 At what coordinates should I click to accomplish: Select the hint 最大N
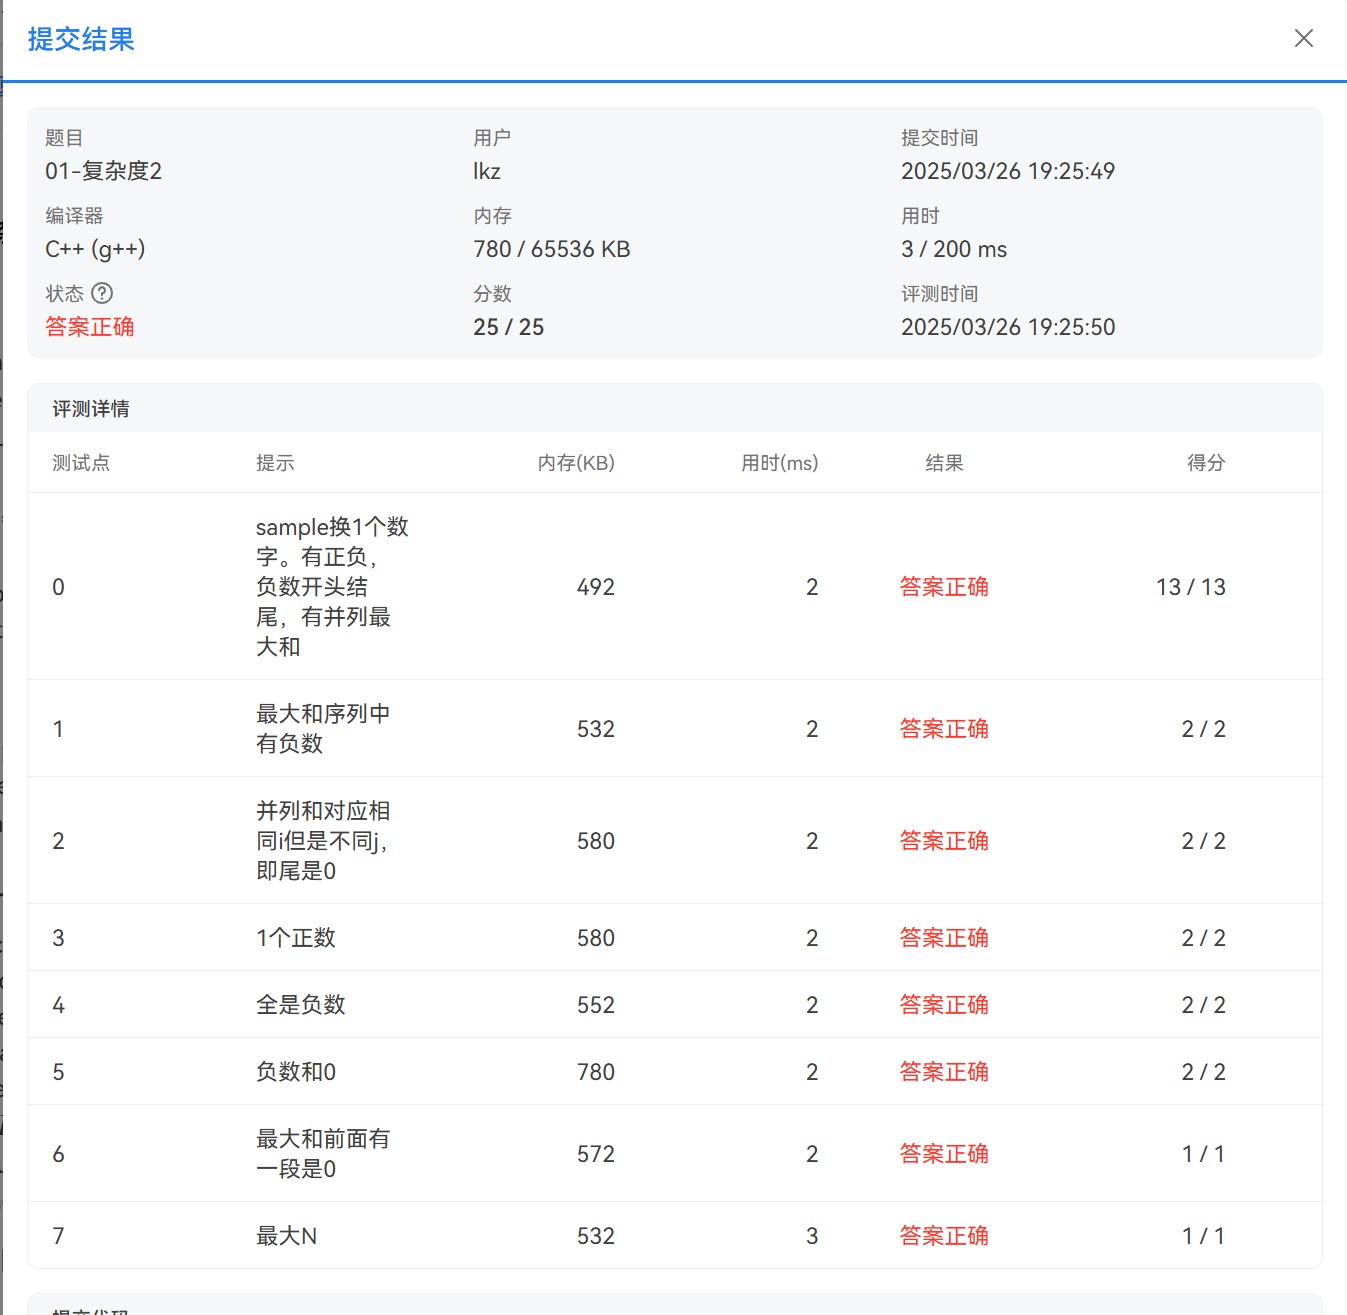coord(287,1236)
